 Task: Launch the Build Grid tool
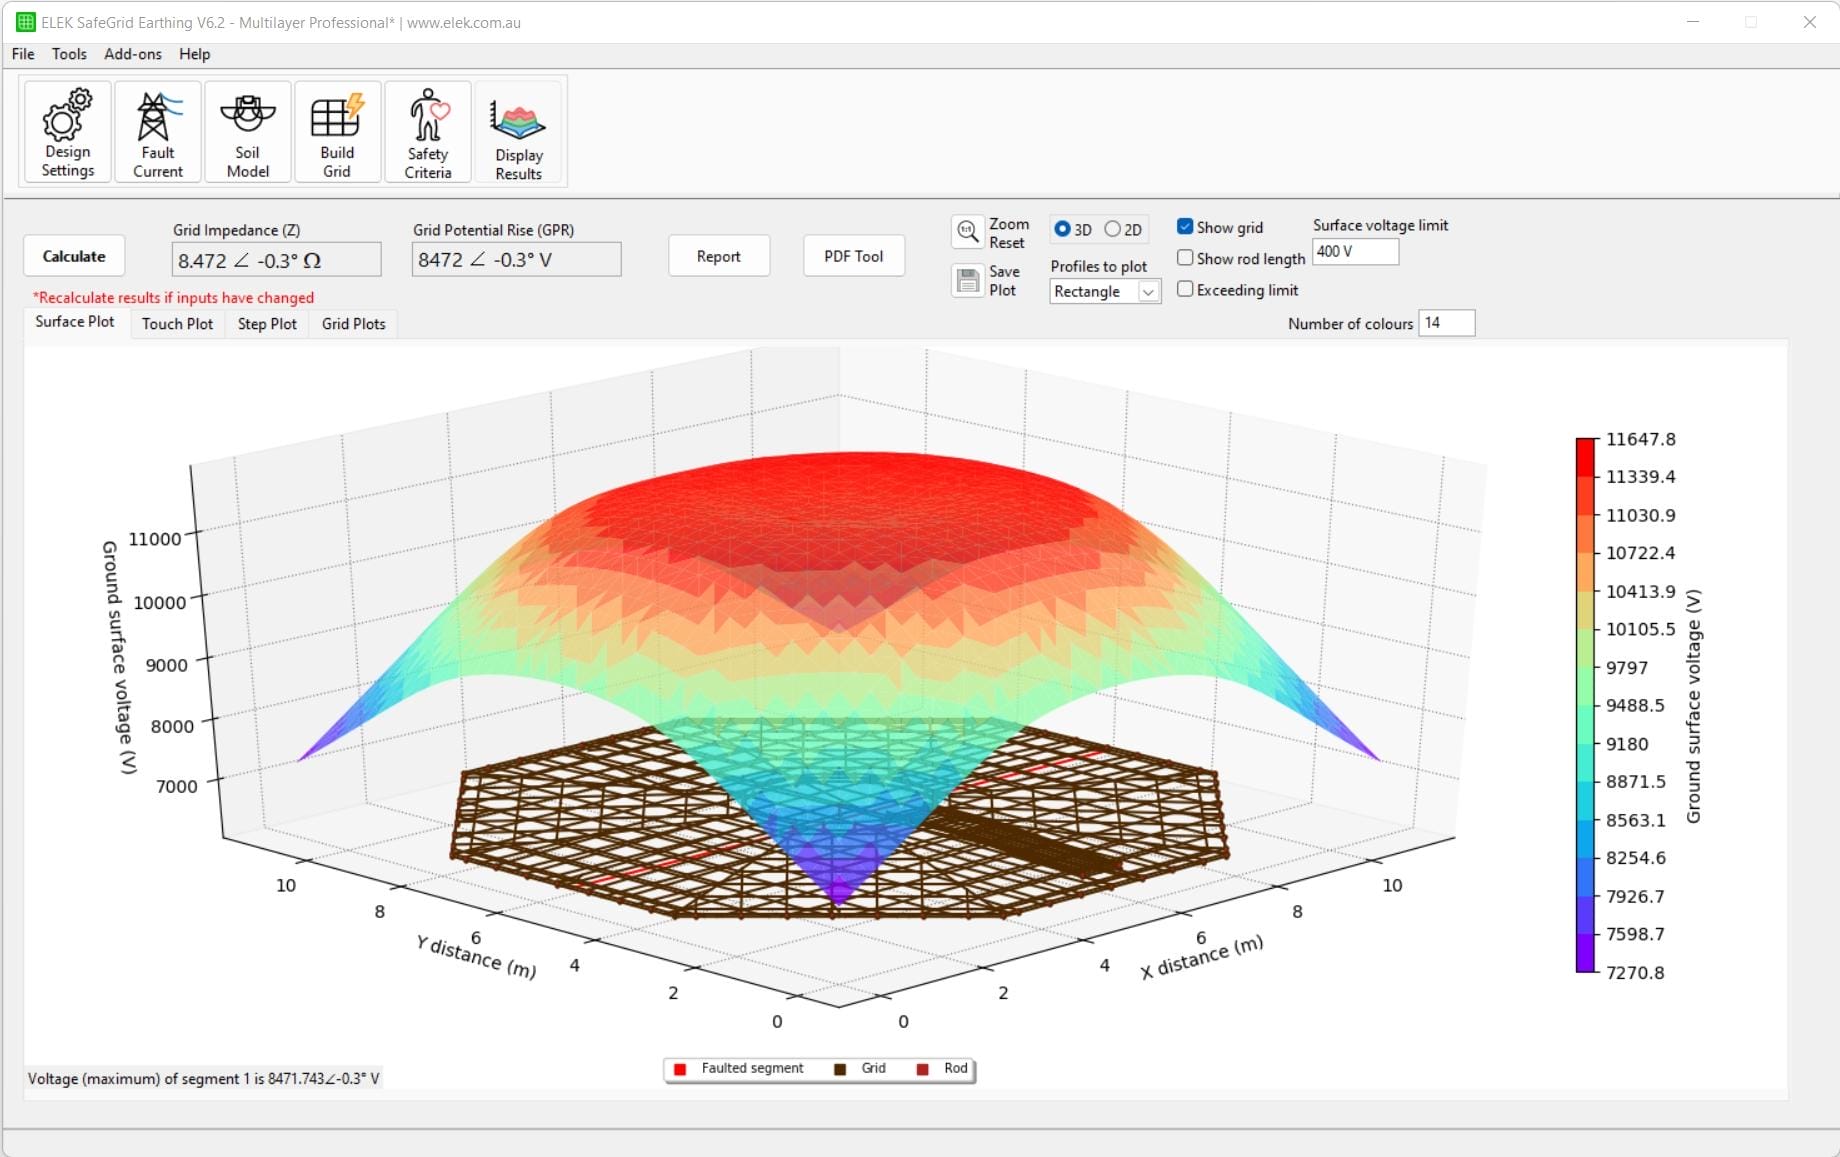pos(337,131)
